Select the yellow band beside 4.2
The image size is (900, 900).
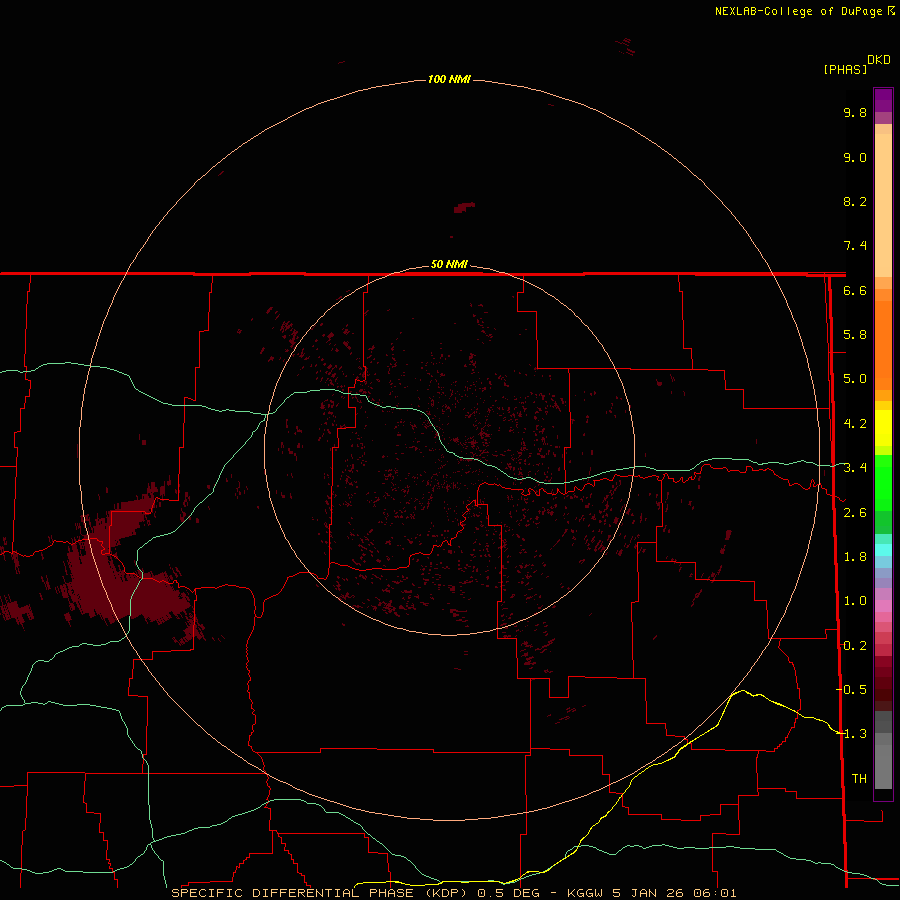(883, 428)
